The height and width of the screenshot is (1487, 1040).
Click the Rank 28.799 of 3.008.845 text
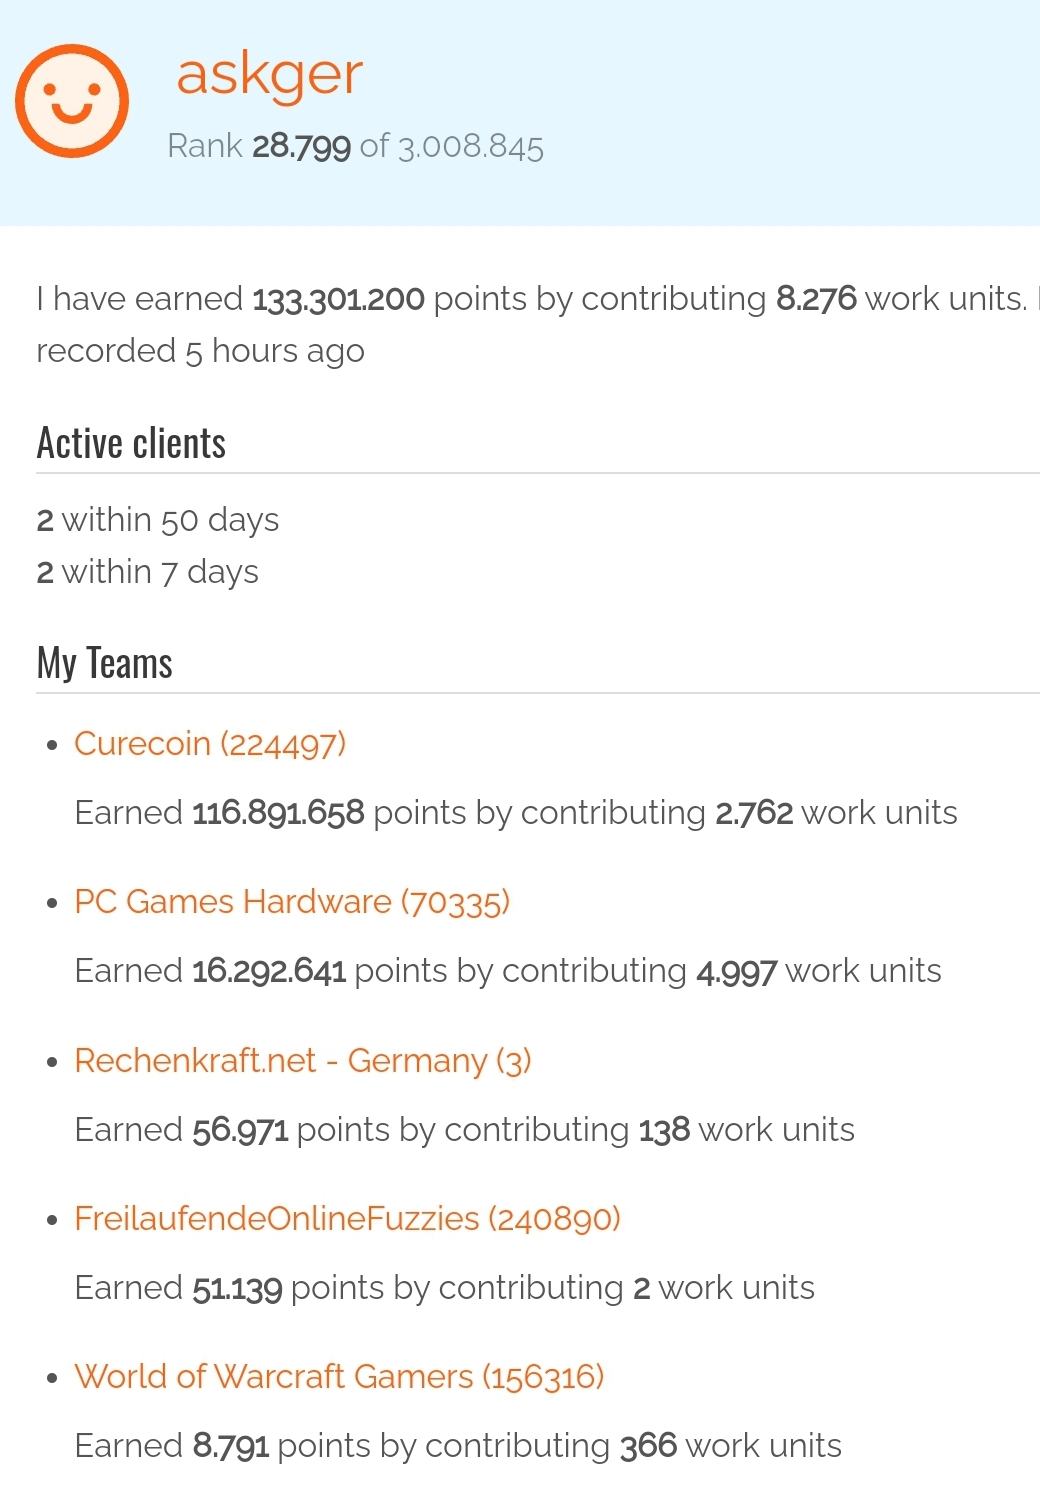355,147
